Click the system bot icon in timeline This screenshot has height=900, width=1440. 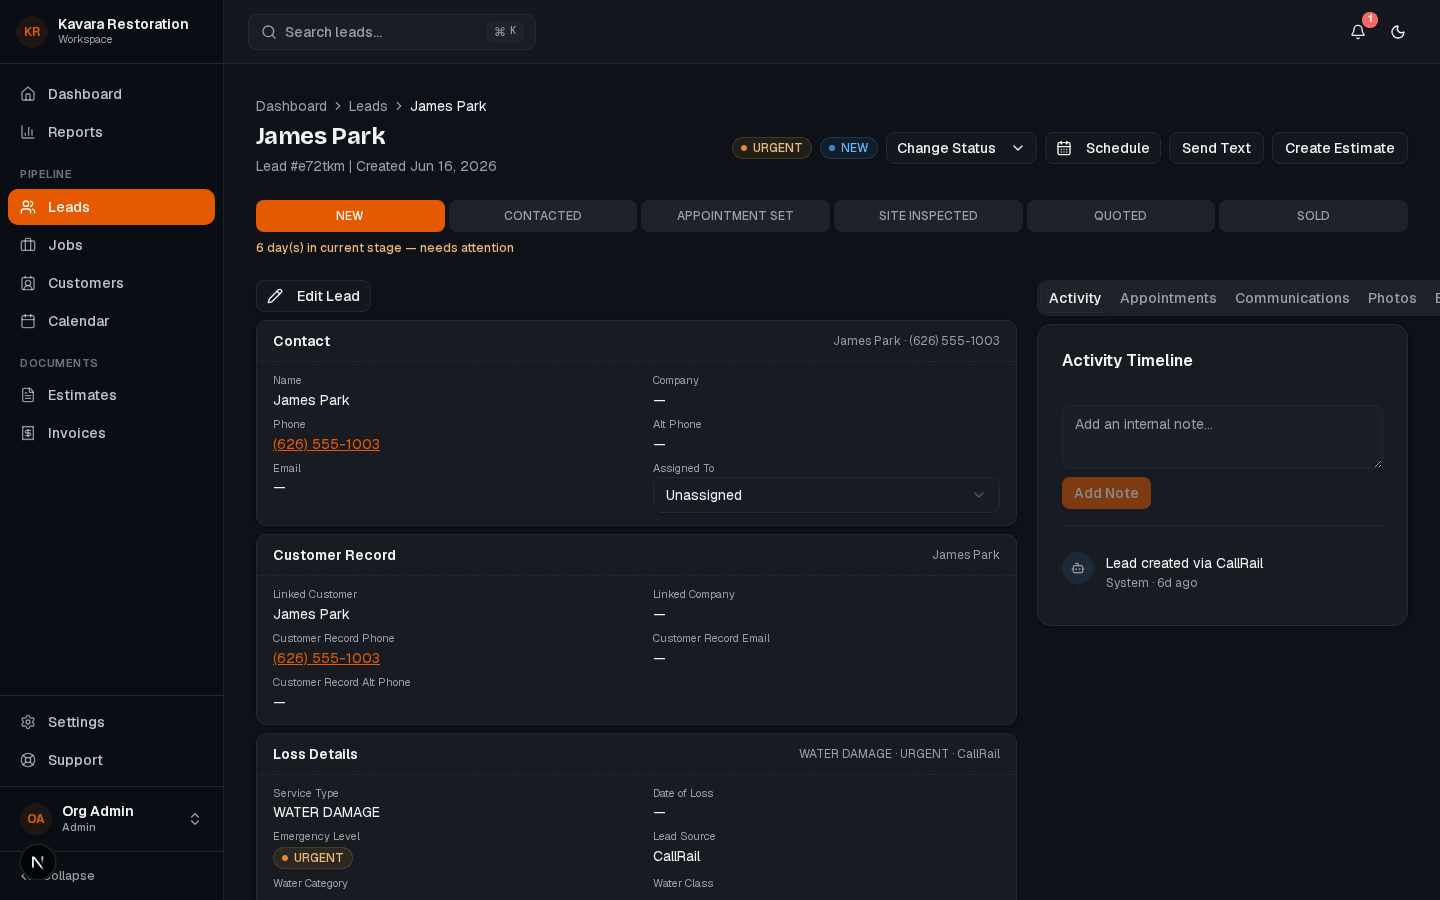pos(1078,568)
